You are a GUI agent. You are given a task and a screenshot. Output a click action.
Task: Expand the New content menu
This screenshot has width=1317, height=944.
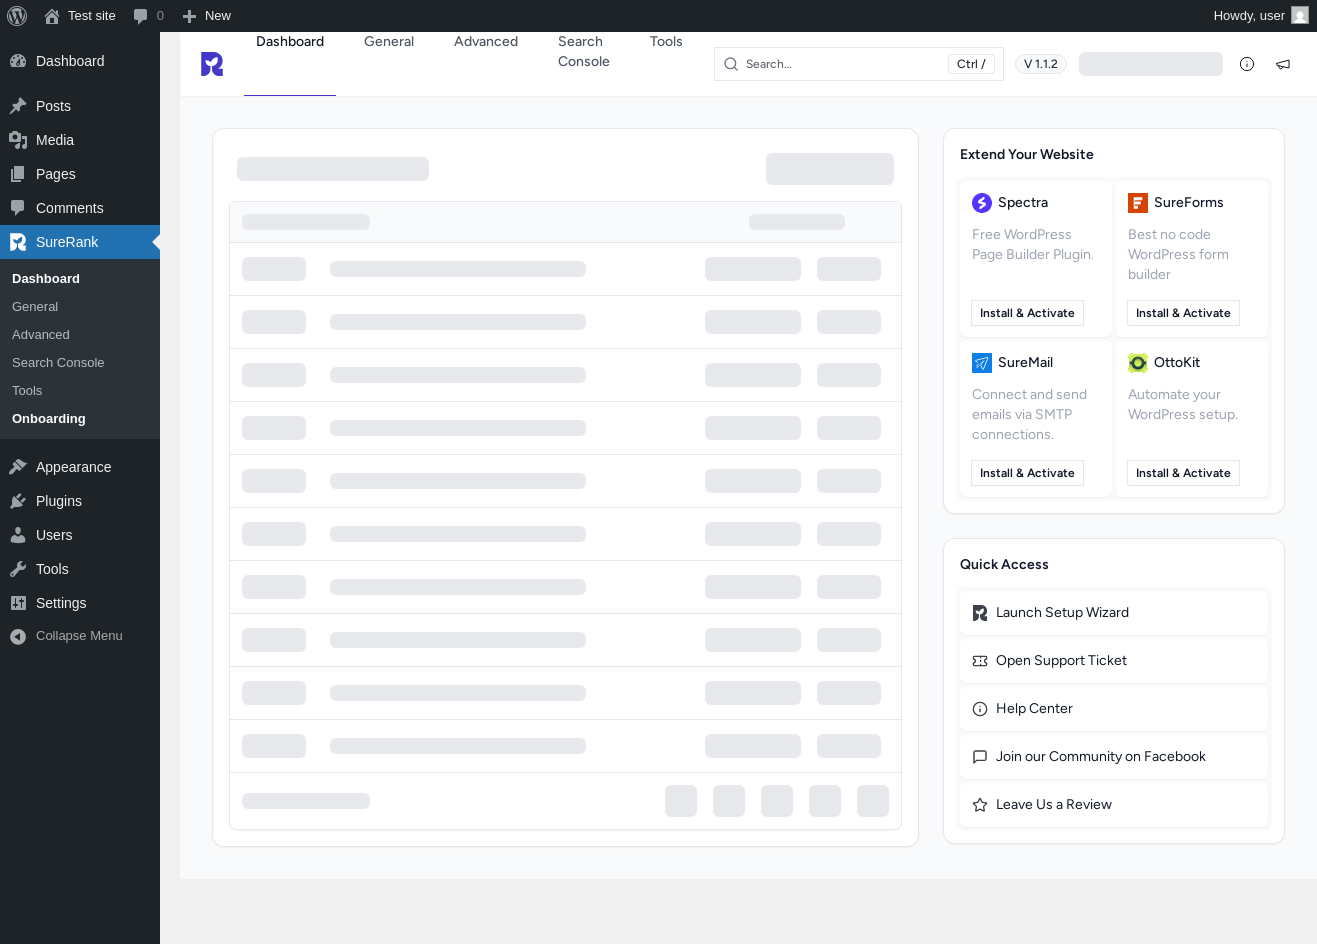206,16
